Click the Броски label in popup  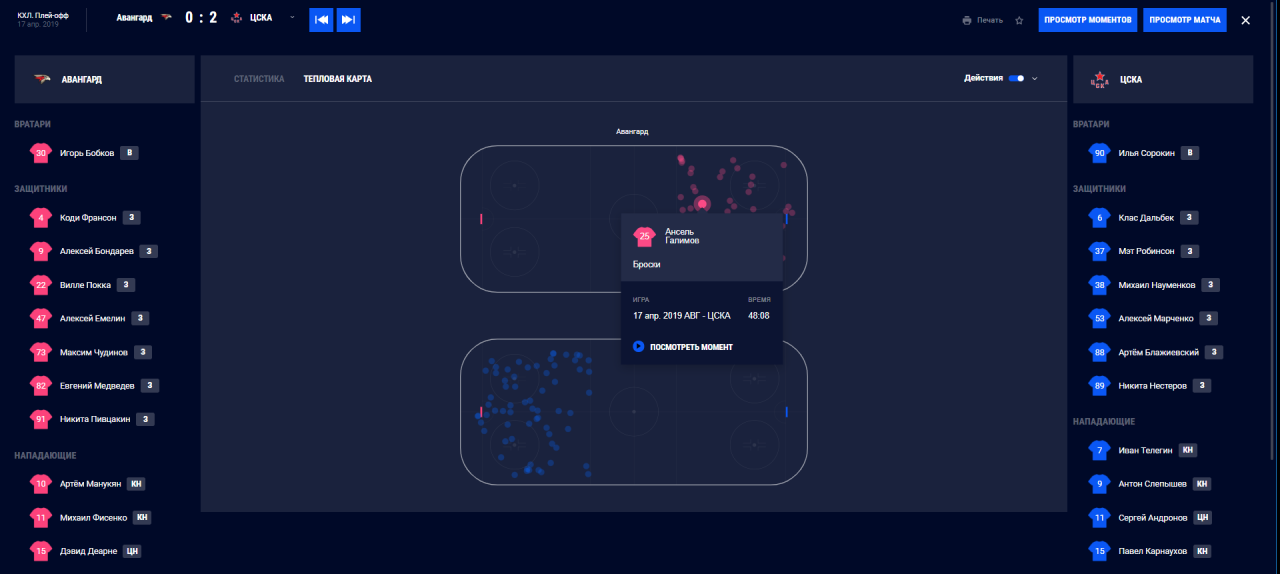646,265
